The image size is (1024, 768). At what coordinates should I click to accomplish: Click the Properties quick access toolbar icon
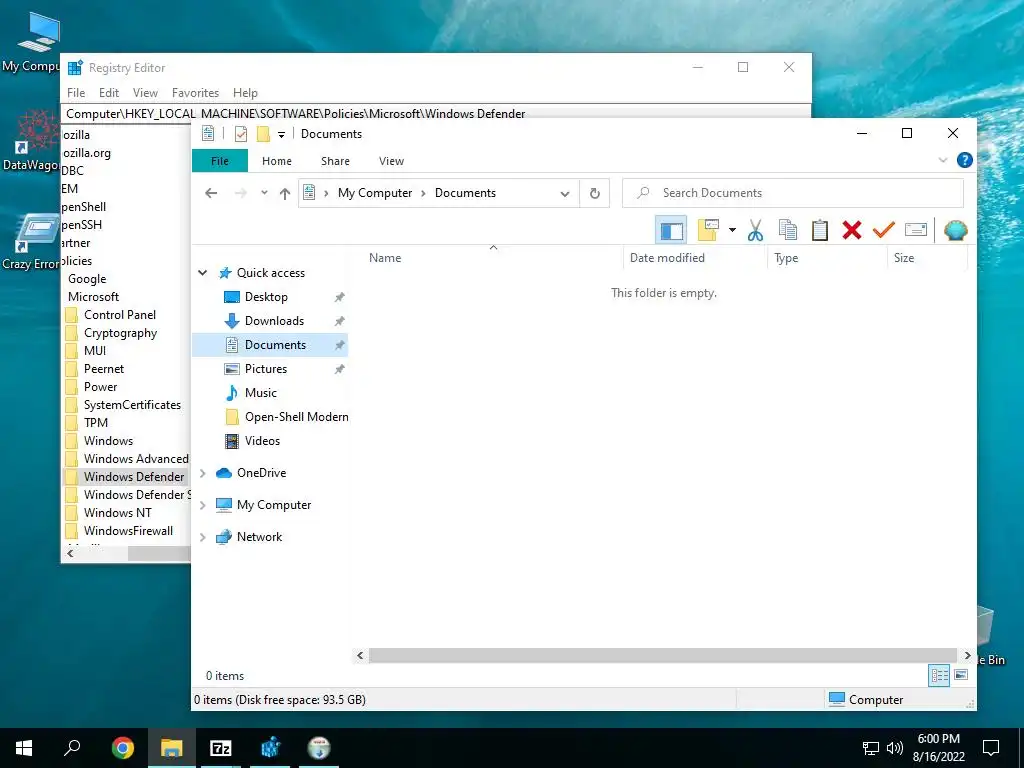pos(241,134)
